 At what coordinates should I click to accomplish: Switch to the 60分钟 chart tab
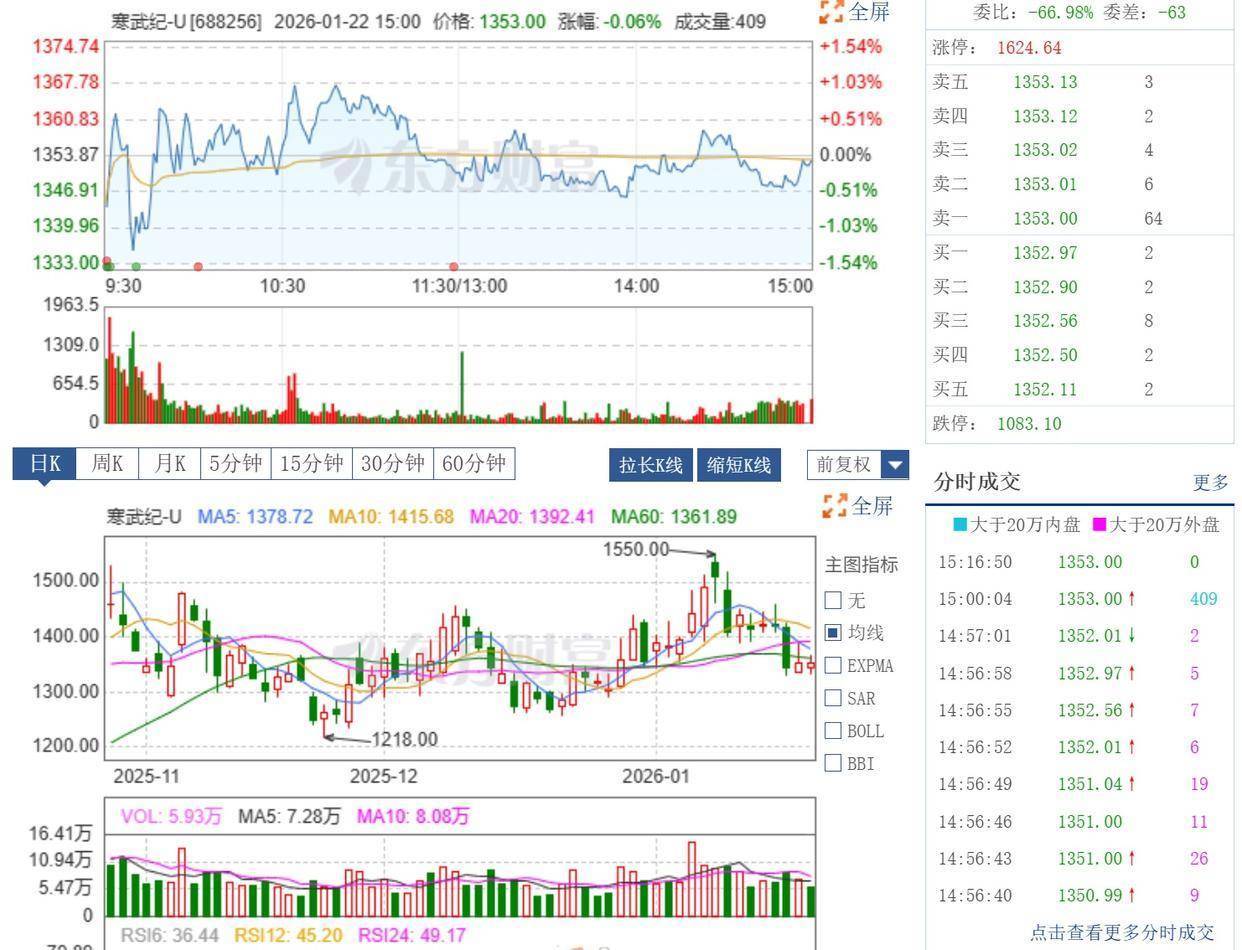pyautogui.click(x=474, y=464)
